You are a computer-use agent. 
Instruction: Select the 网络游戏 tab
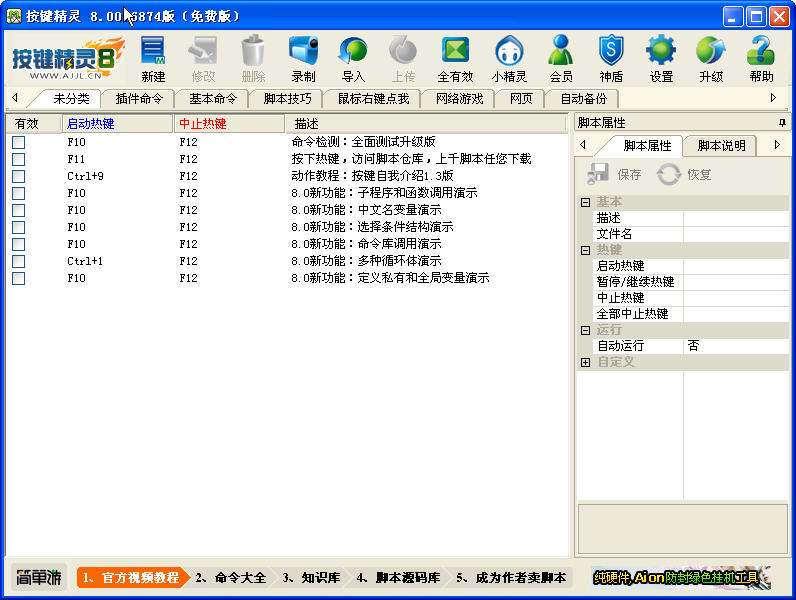click(x=459, y=98)
